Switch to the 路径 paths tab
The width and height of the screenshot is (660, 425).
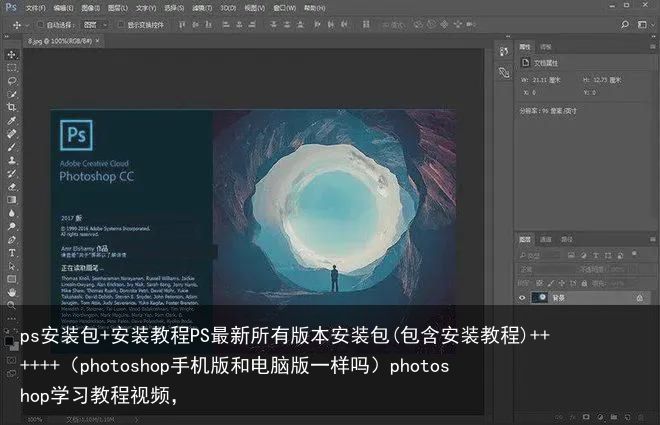[567, 239]
